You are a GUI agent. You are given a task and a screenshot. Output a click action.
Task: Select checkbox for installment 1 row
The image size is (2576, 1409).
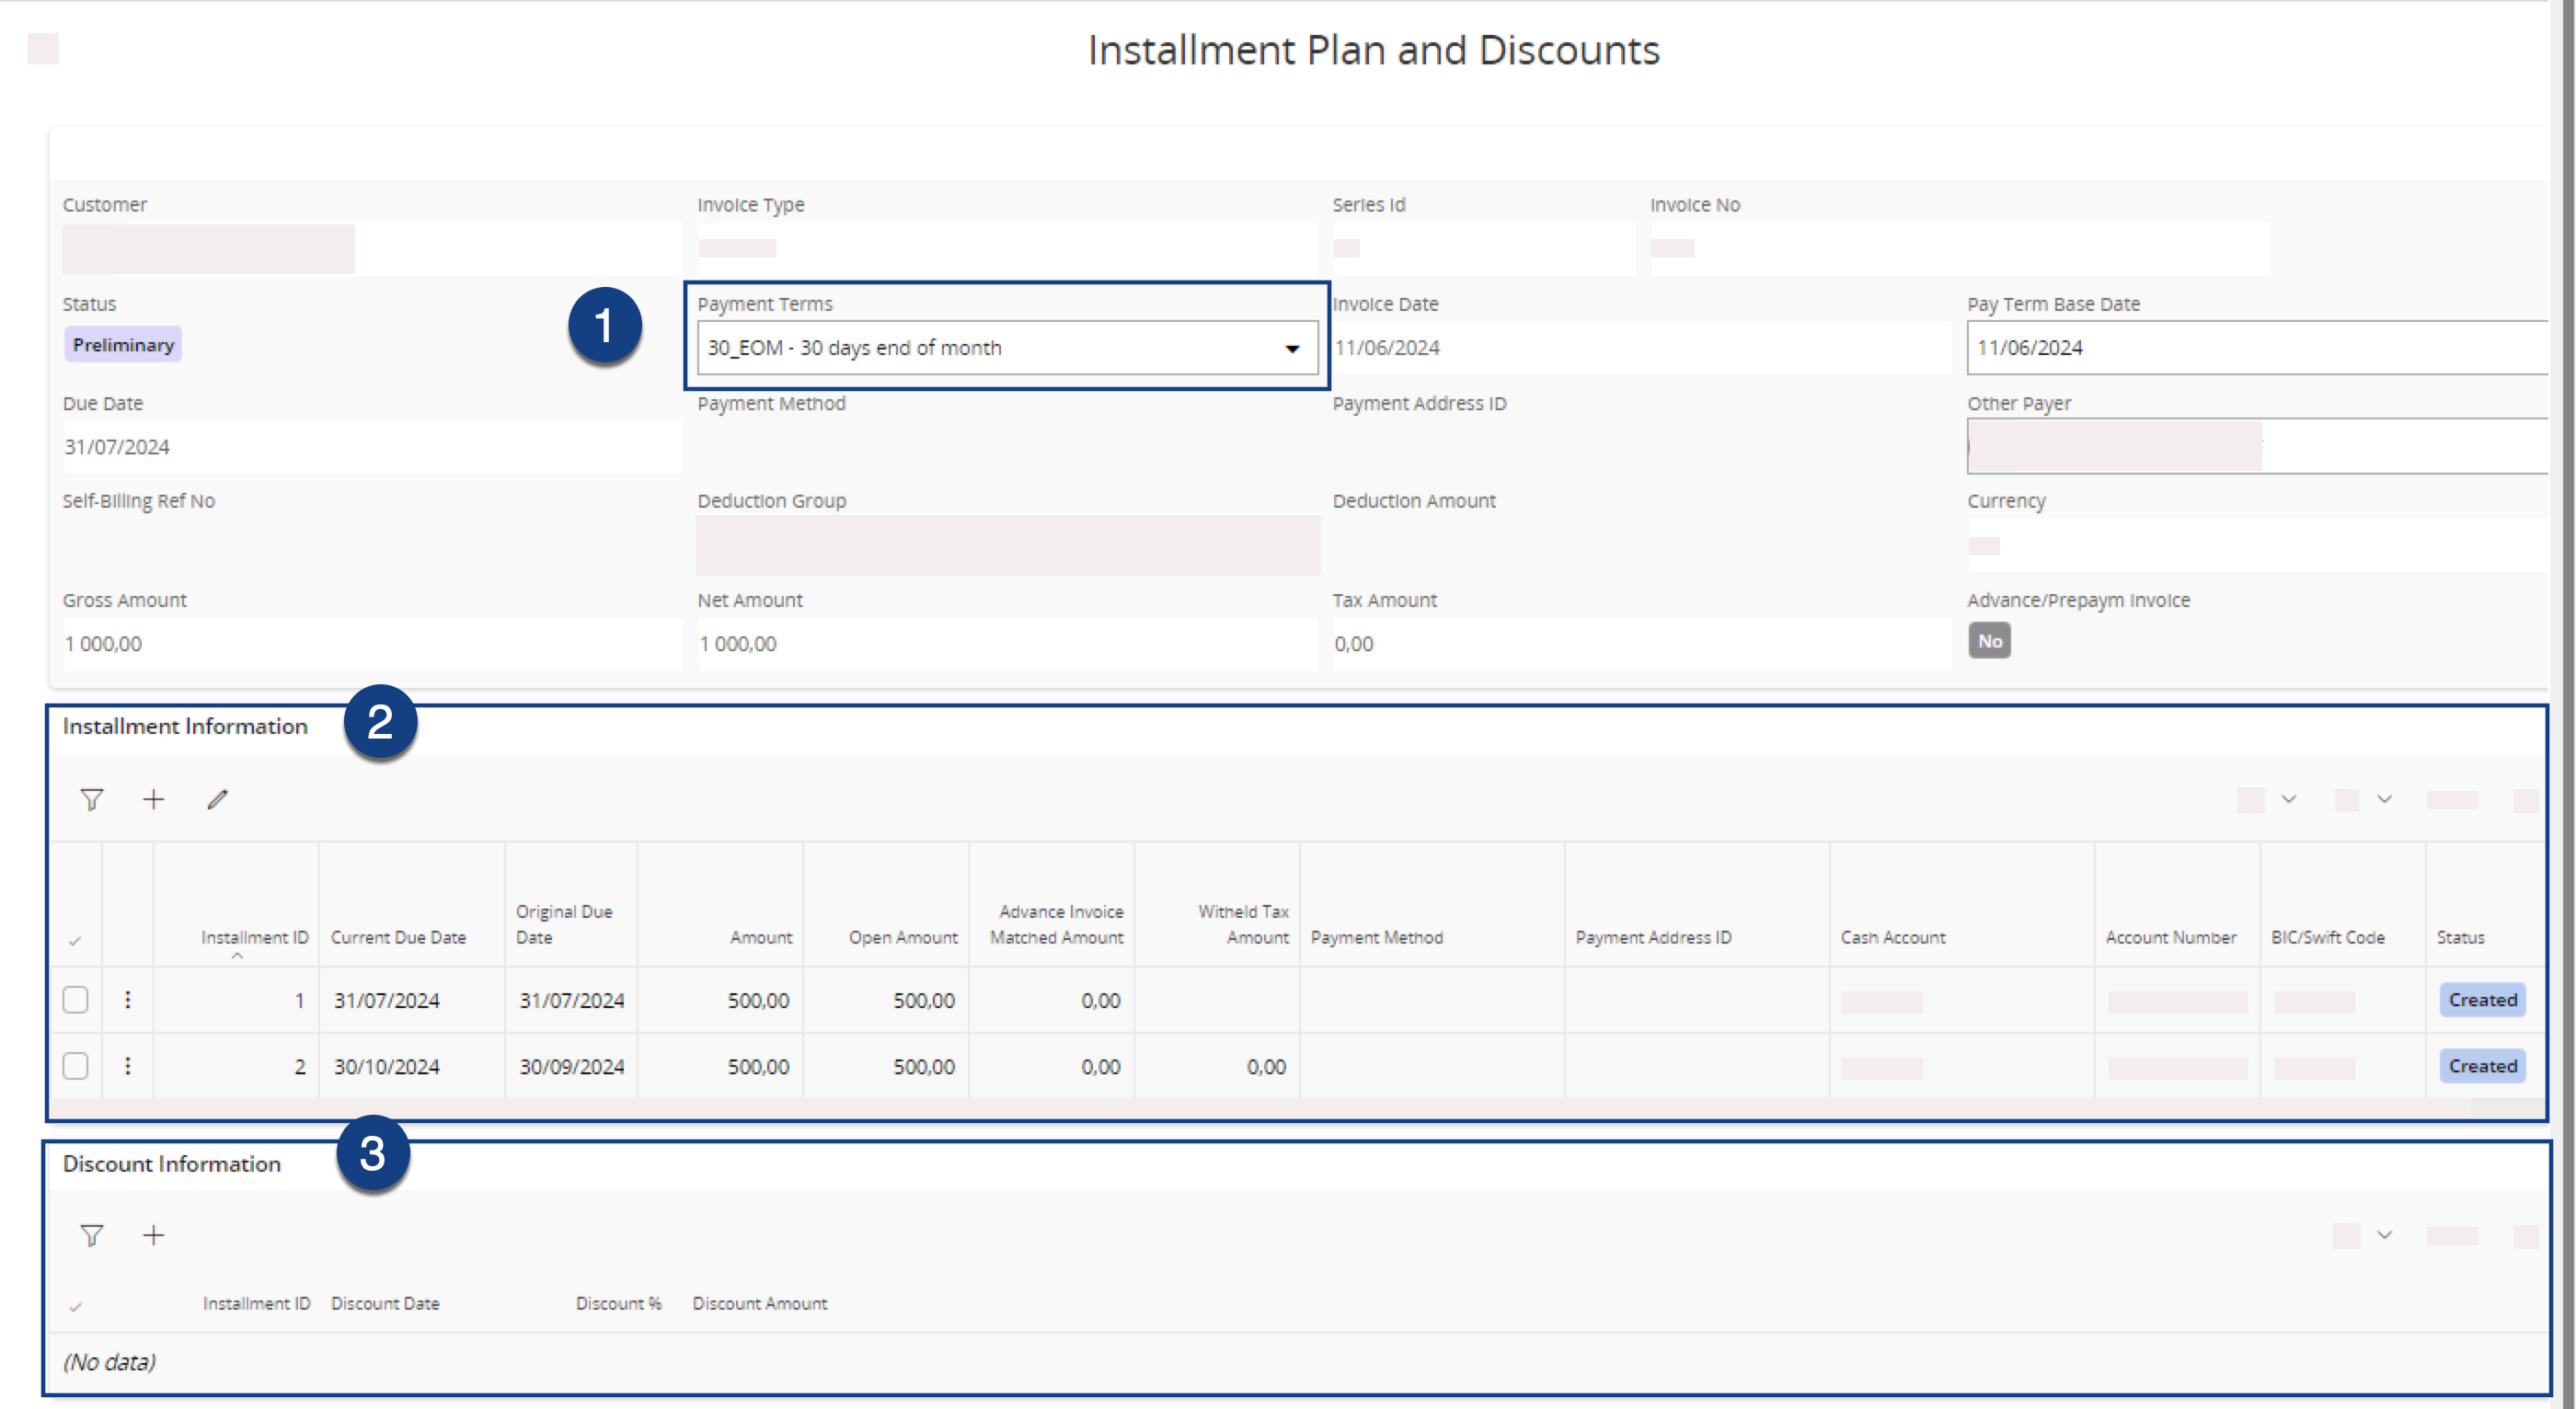pos(75,1000)
